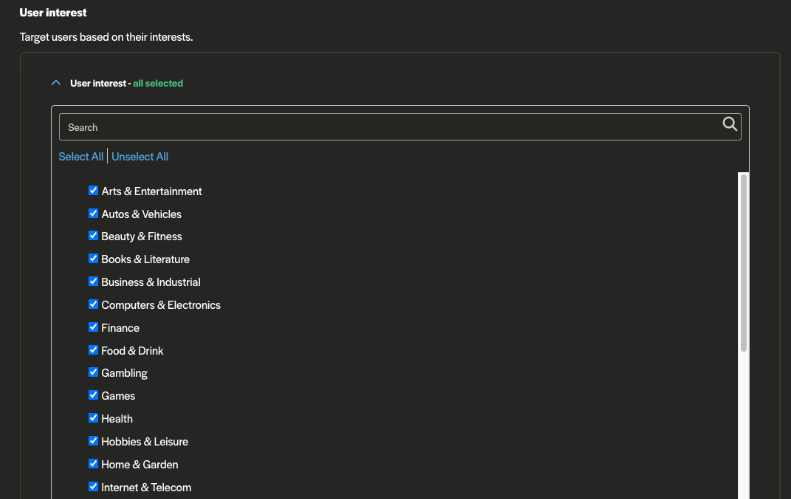Uncheck the Computers & Electronics checkbox
The image size is (791, 499).
point(93,305)
